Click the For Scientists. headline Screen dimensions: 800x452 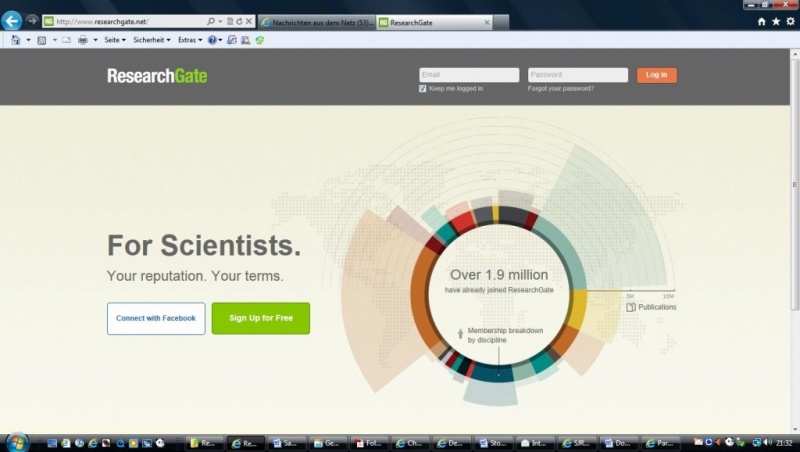click(x=204, y=245)
